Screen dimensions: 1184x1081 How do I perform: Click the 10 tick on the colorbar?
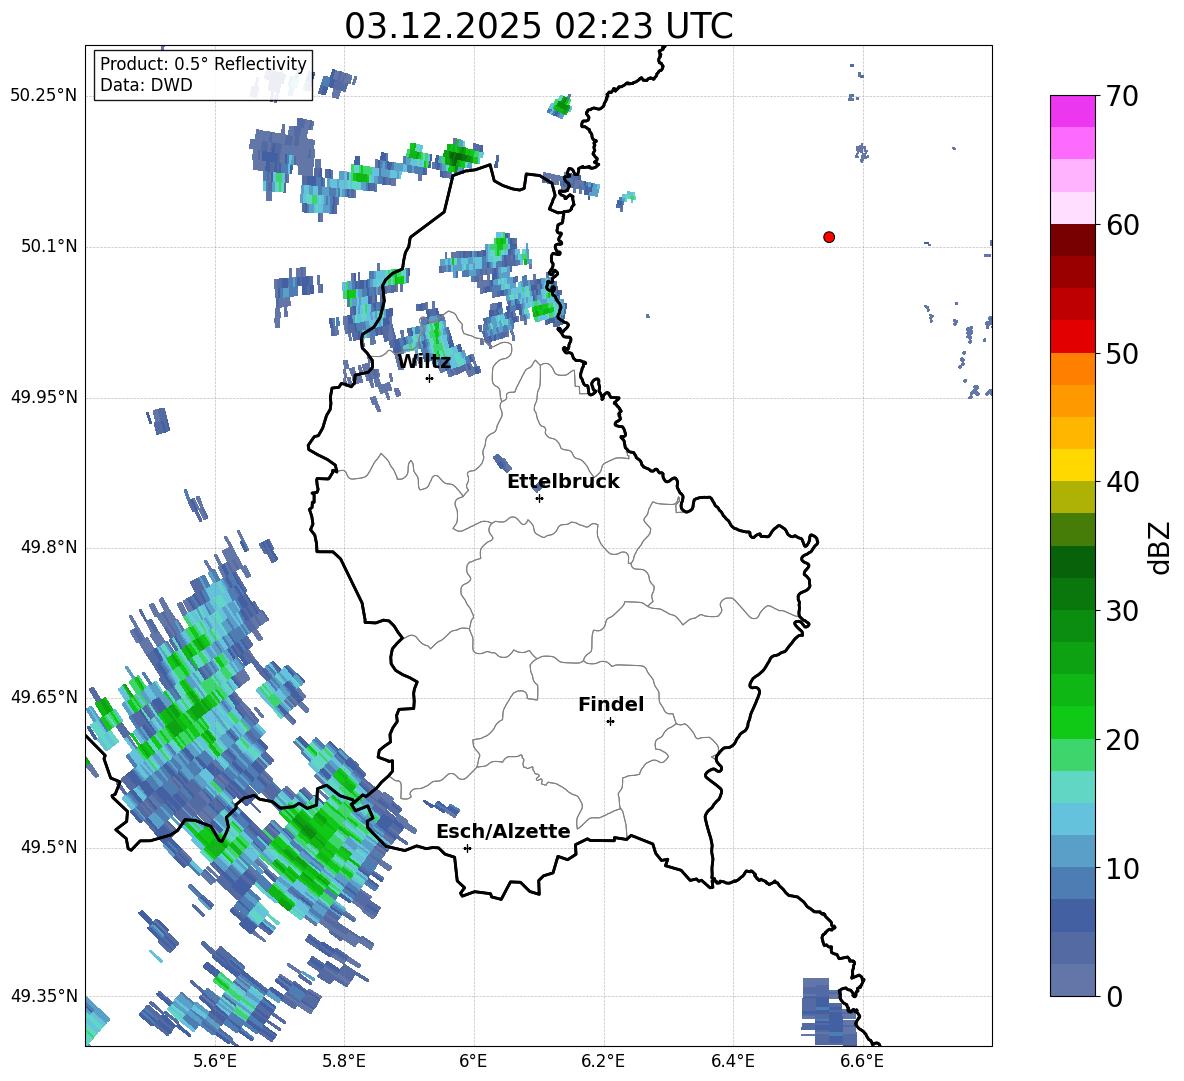click(1122, 868)
